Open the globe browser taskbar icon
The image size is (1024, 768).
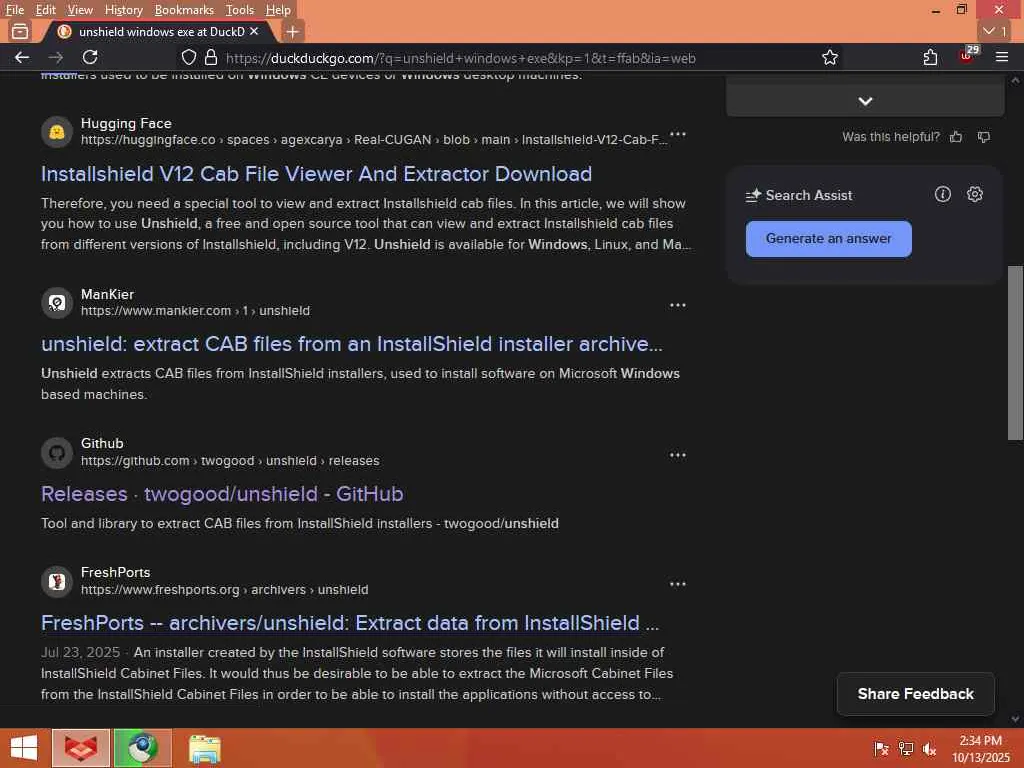click(143, 748)
